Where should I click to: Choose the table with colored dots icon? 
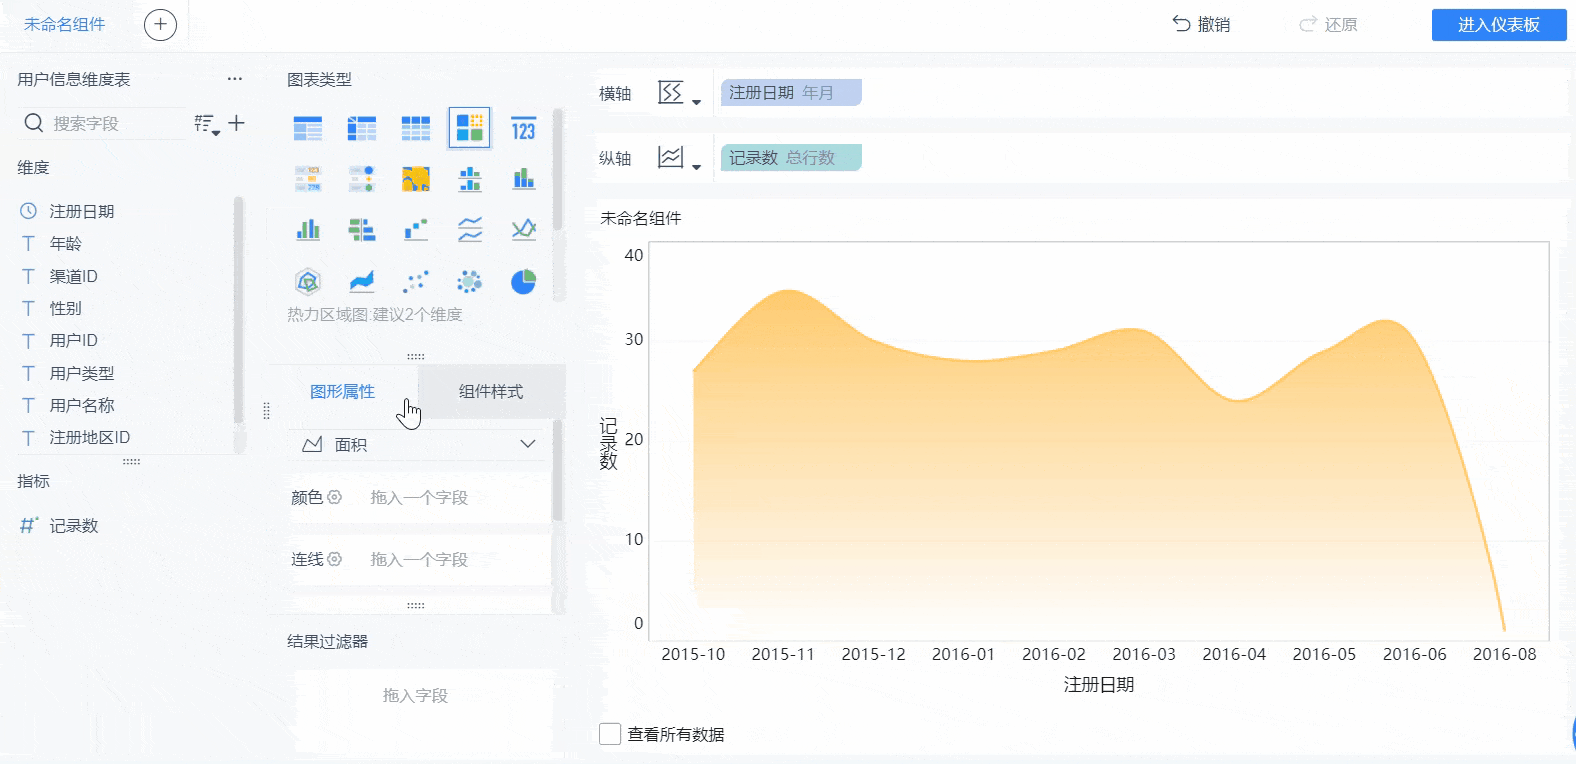click(362, 179)
